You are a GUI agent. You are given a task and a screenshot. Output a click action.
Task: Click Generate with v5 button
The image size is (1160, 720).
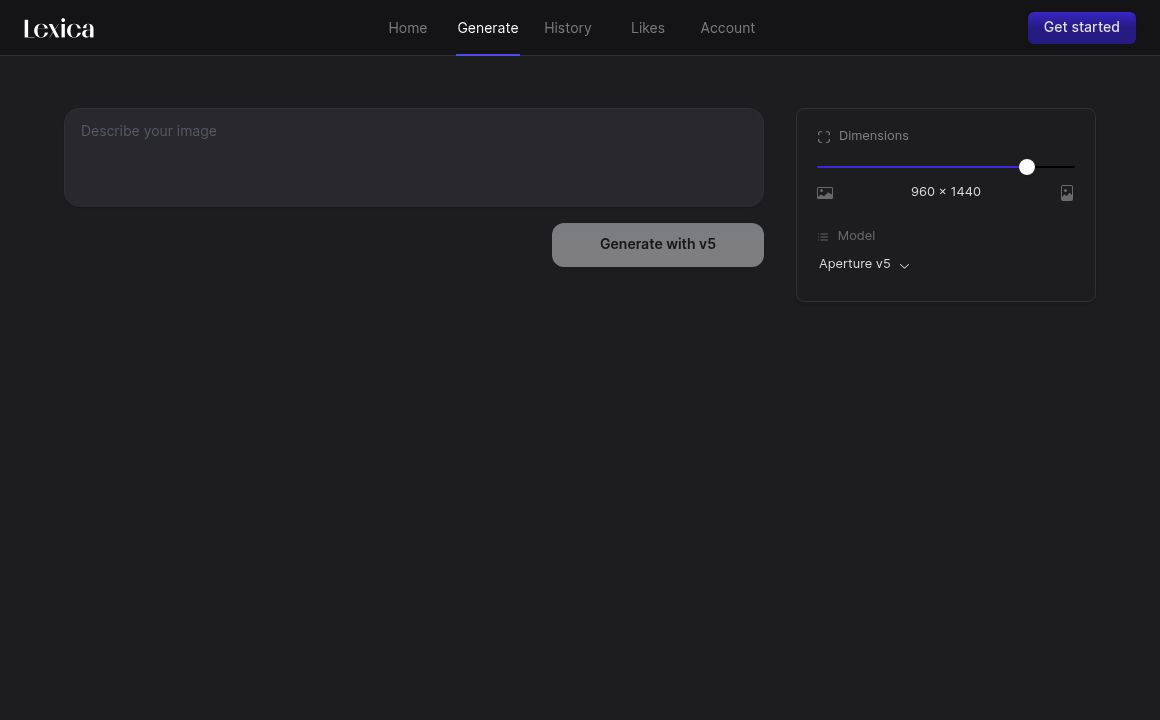pyautogui.click(x=658, y=245)
